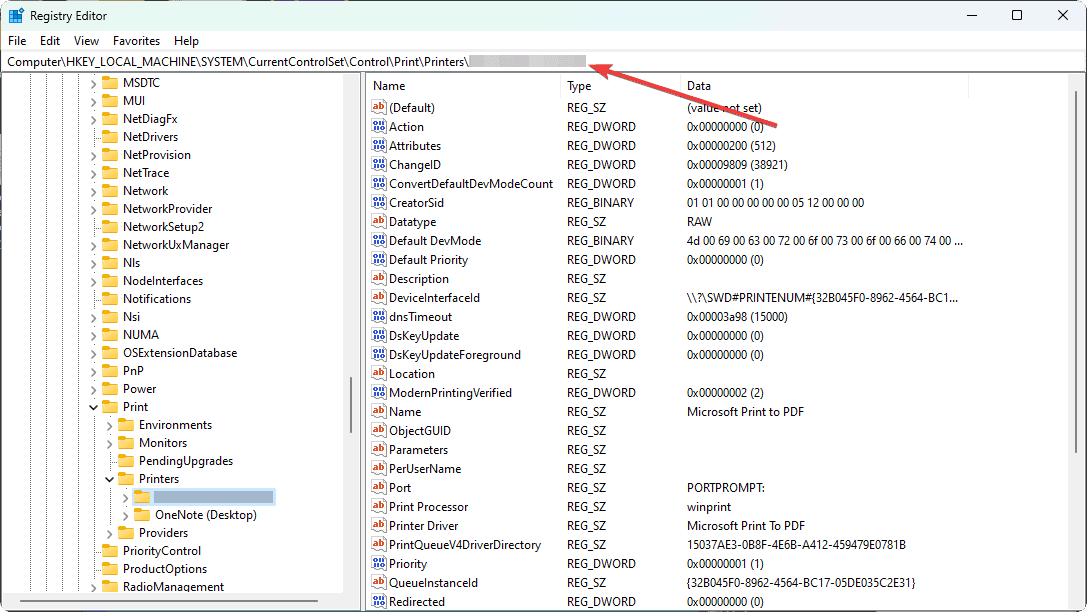Select the folder icon for the OneNote (Desktop) key
Viewport: 1087px width, 612px height.
click(142, 515)
